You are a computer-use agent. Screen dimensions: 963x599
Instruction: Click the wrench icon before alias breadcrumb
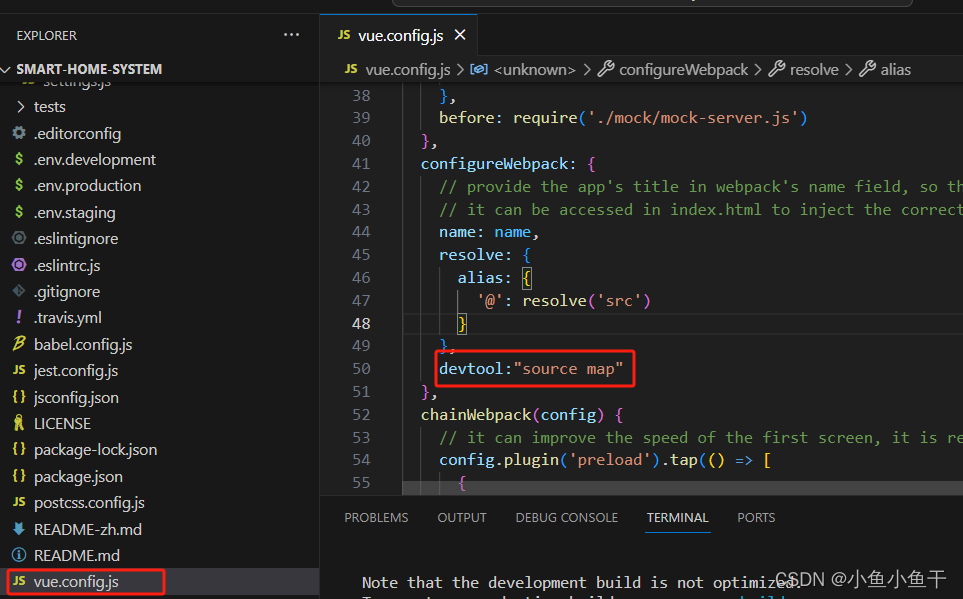click(x=867, y=69)
